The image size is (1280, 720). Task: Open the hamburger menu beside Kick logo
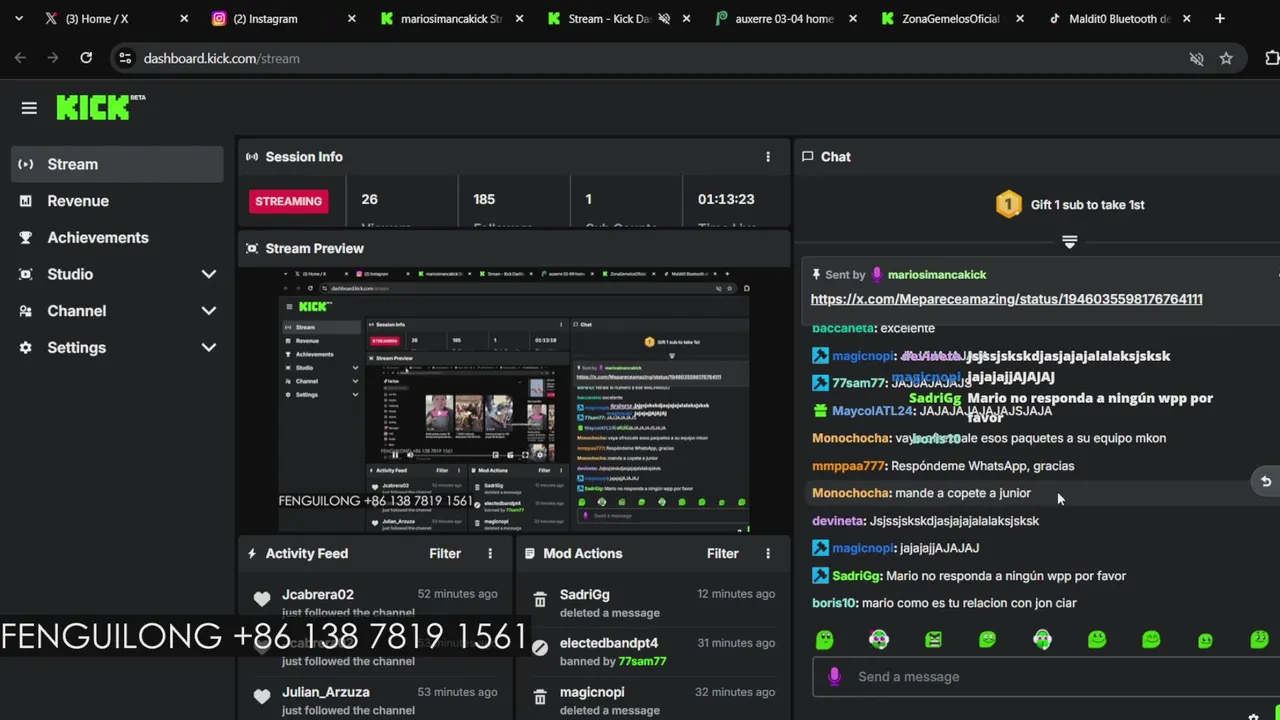(x=29, y=108)
